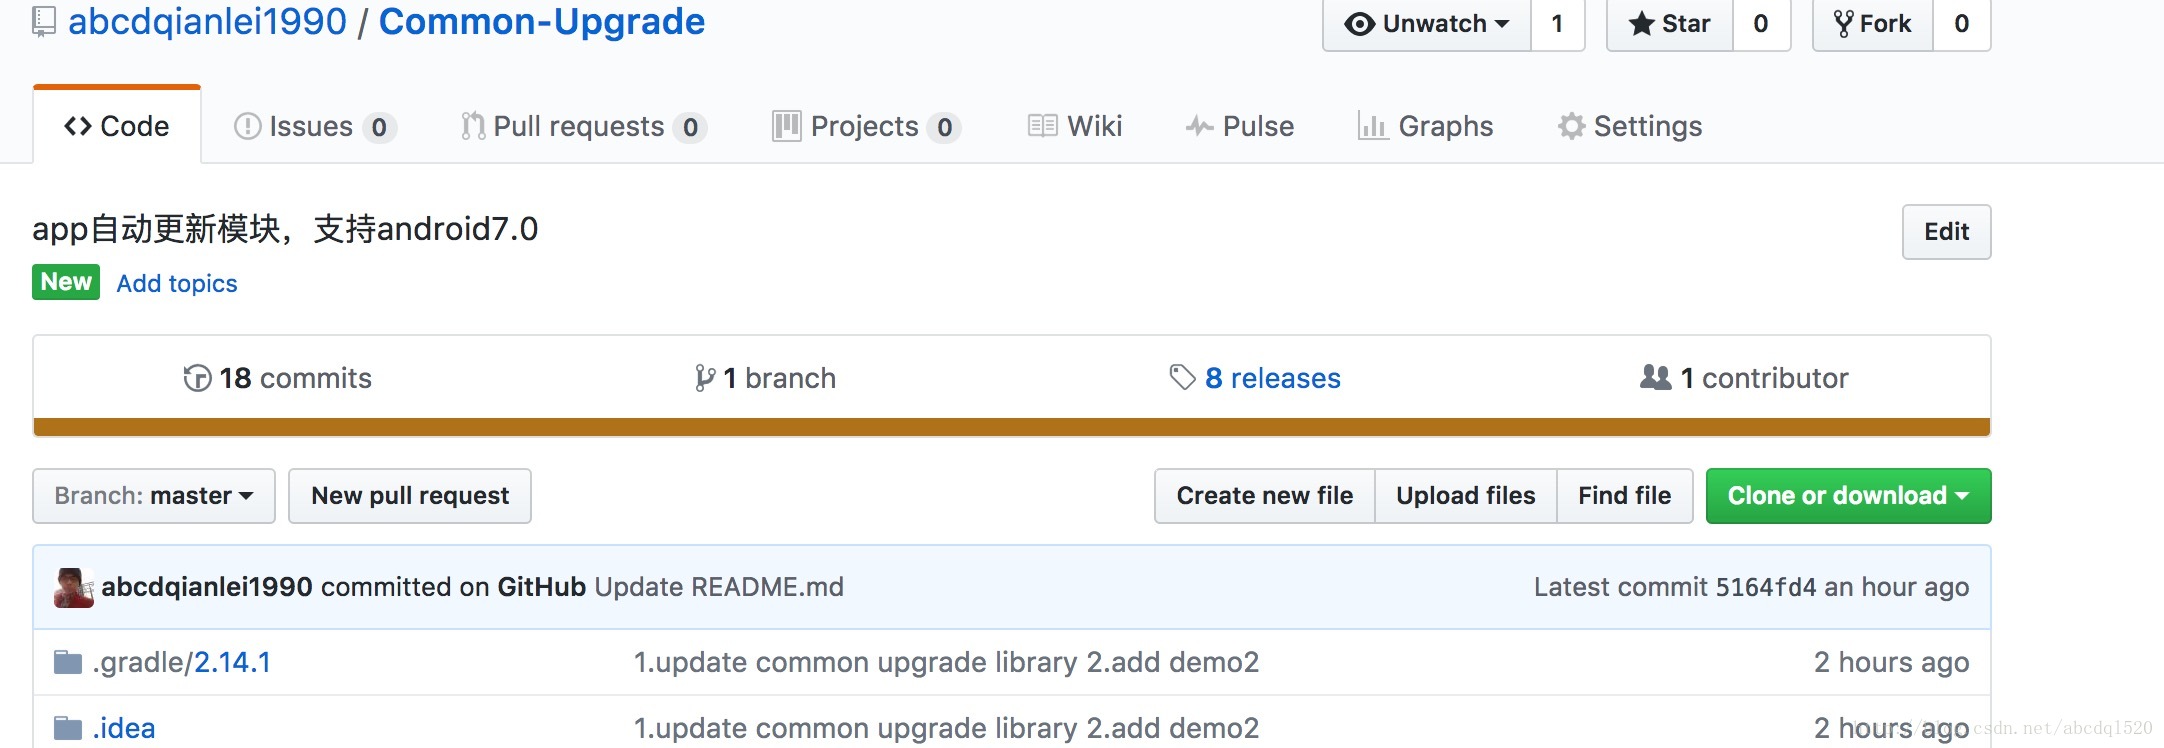Viewport: 2164px width, 748px height.
Task: Click the tag icon beside 8 releases
Action: (1183, 378)
